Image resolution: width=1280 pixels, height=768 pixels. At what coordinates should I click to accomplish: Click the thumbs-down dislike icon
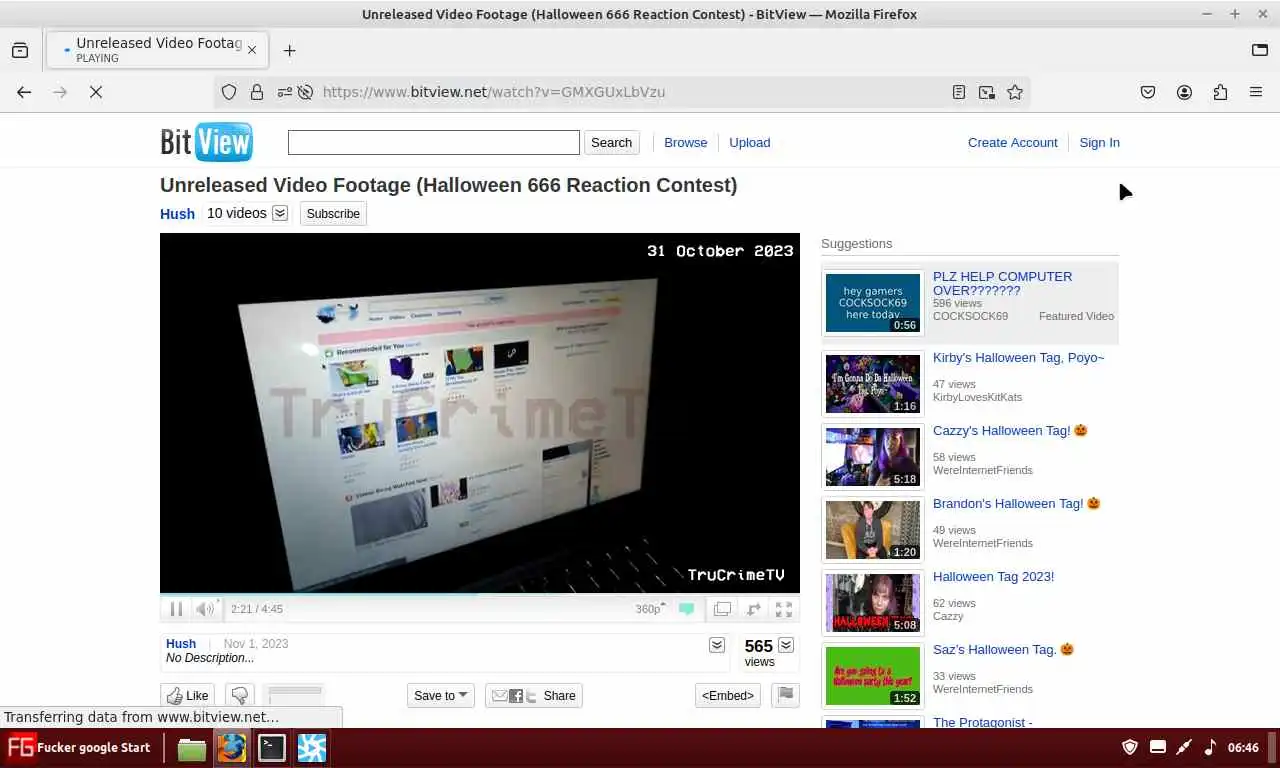coord(240,695)
